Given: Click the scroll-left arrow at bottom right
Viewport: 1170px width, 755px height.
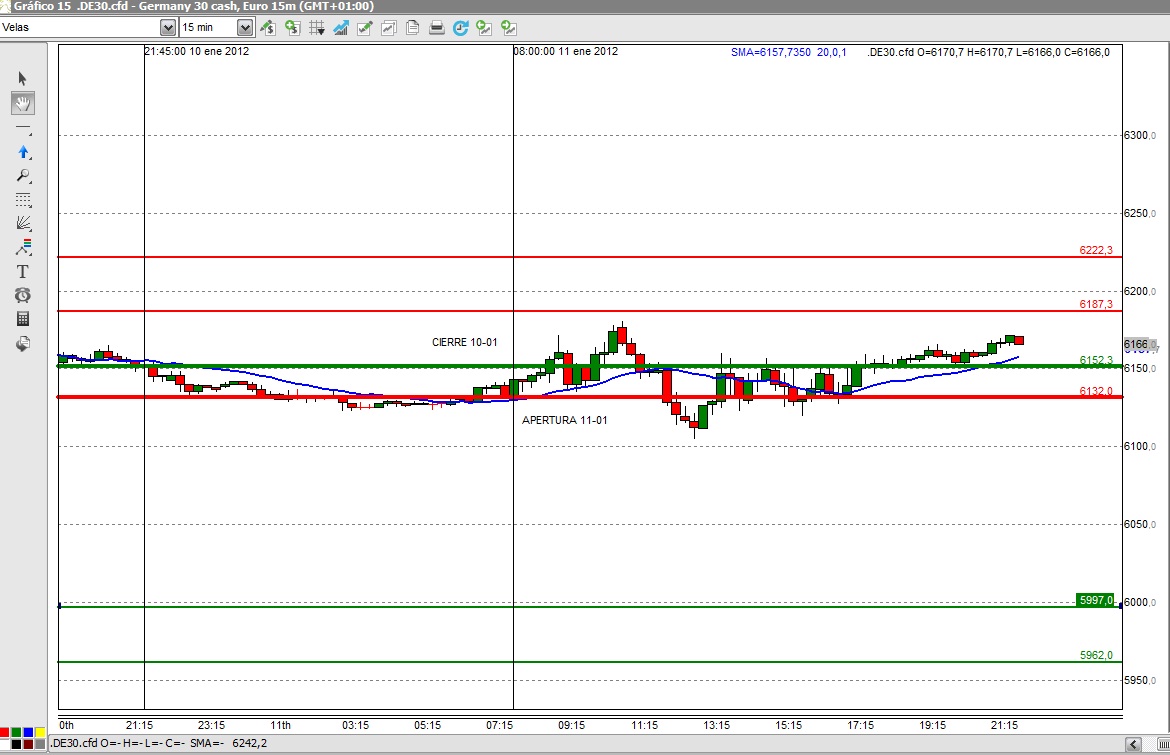Looking at the screenshot, I should [x=1133, y=745].
